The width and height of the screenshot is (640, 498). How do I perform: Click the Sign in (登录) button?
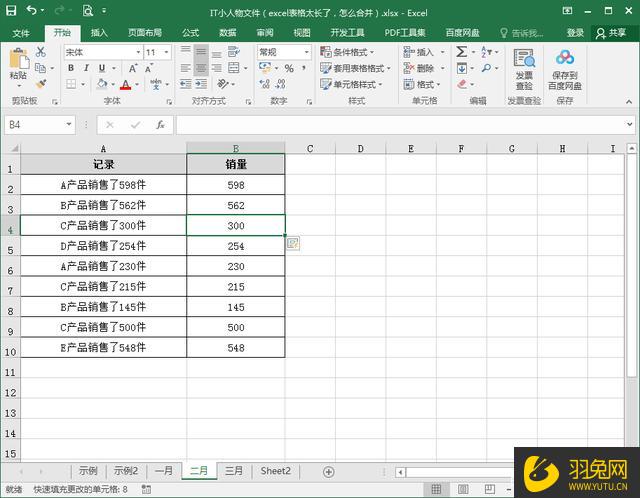point(575,33)
